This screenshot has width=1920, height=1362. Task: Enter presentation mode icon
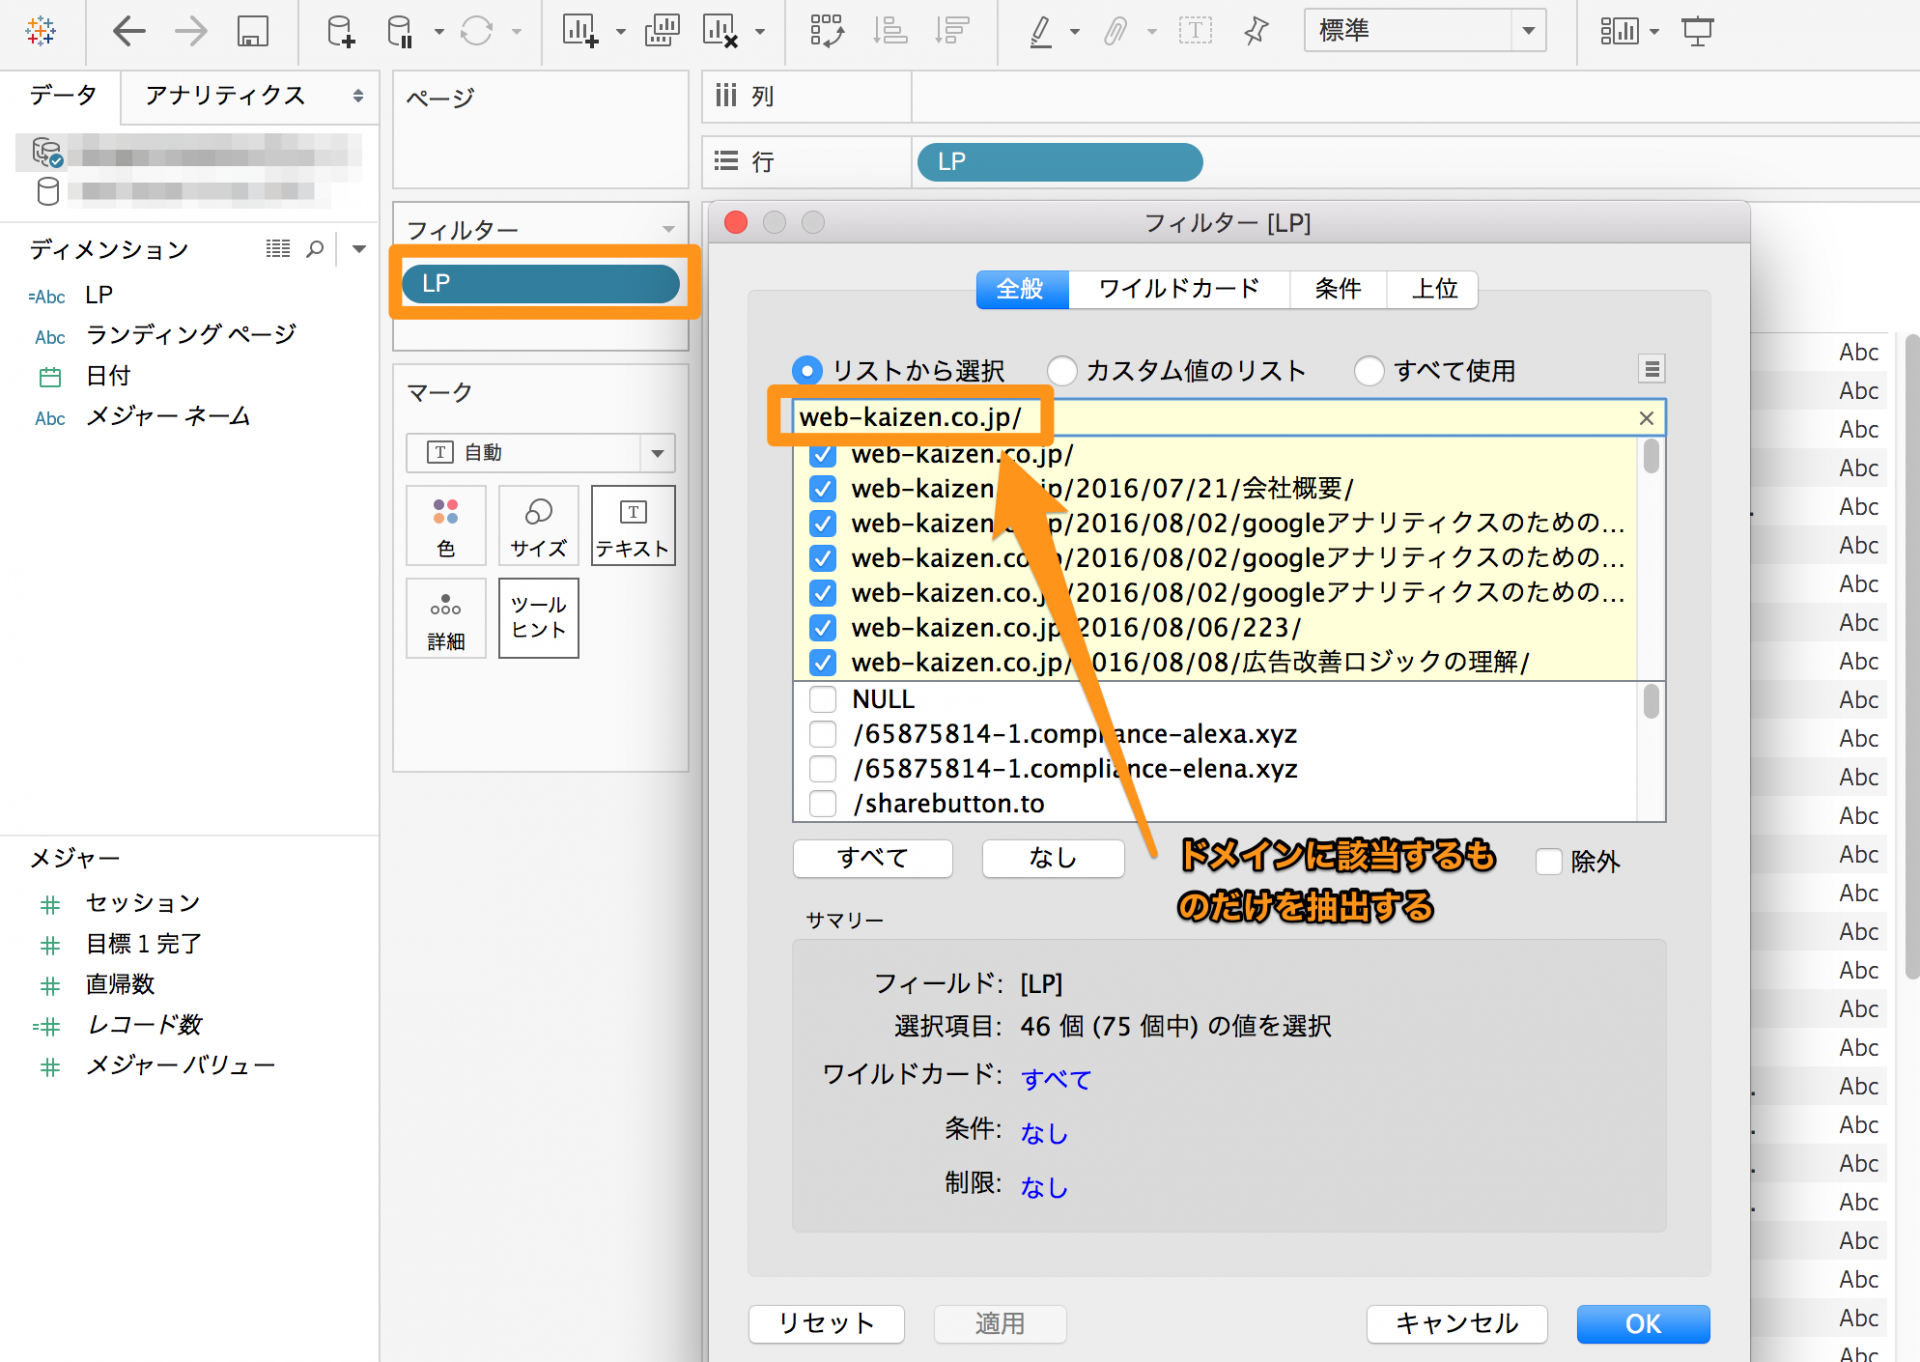[1697, 31]
